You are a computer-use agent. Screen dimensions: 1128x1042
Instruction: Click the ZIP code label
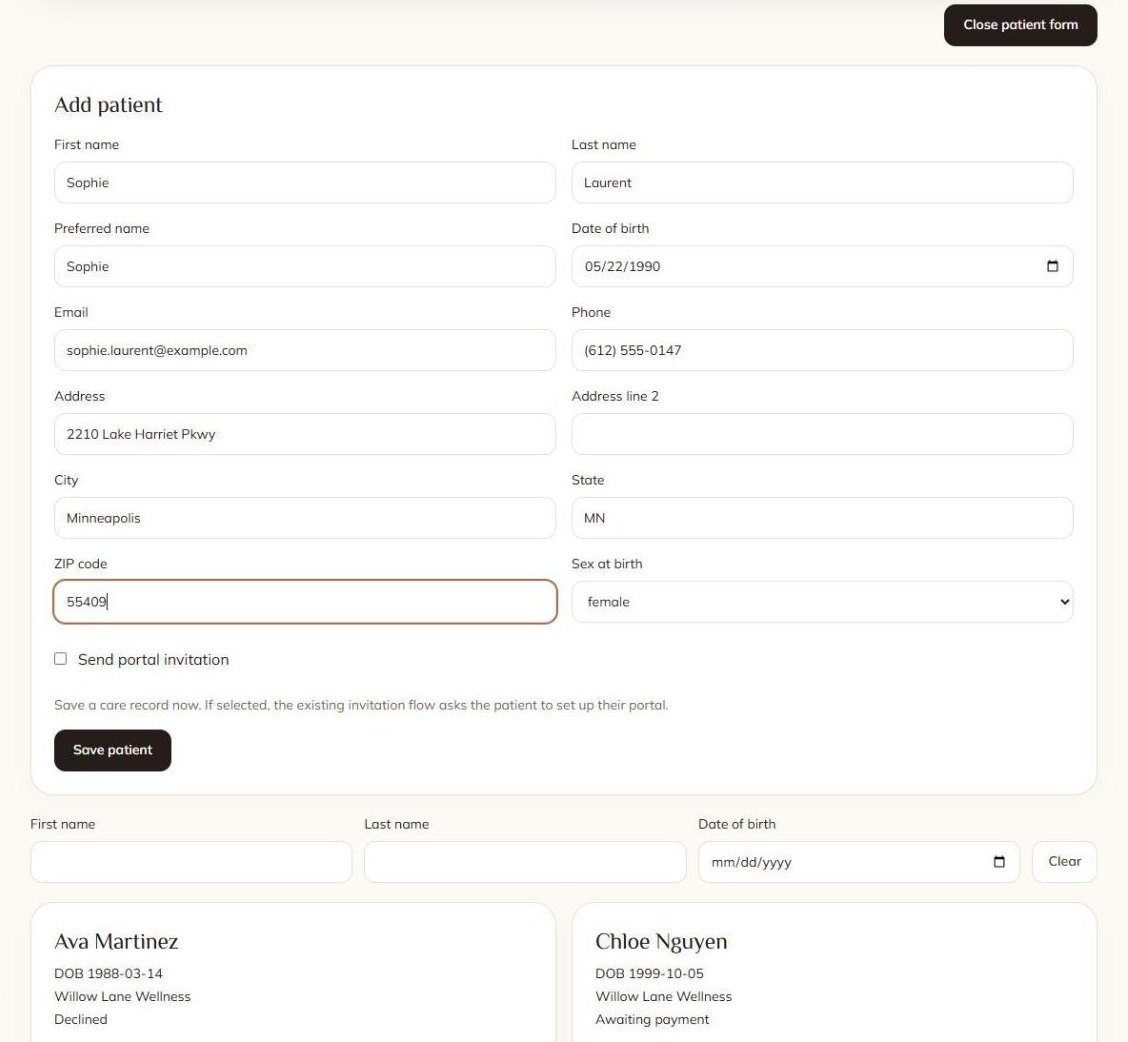[x=81, y=563]
